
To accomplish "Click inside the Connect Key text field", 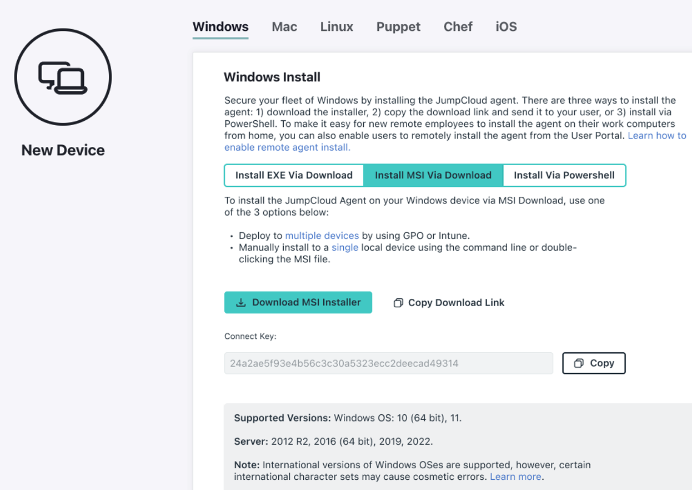I will point(388,363).
